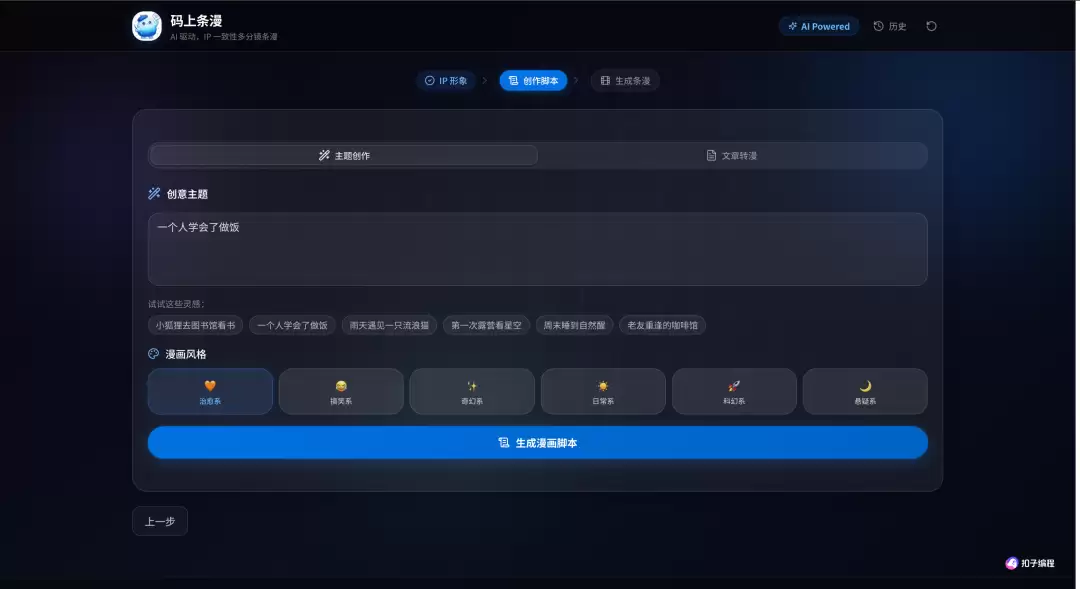Switch to the 主题创作 tab
Image resolution: width=1080 pixels, height=589 pixels.
344,156
